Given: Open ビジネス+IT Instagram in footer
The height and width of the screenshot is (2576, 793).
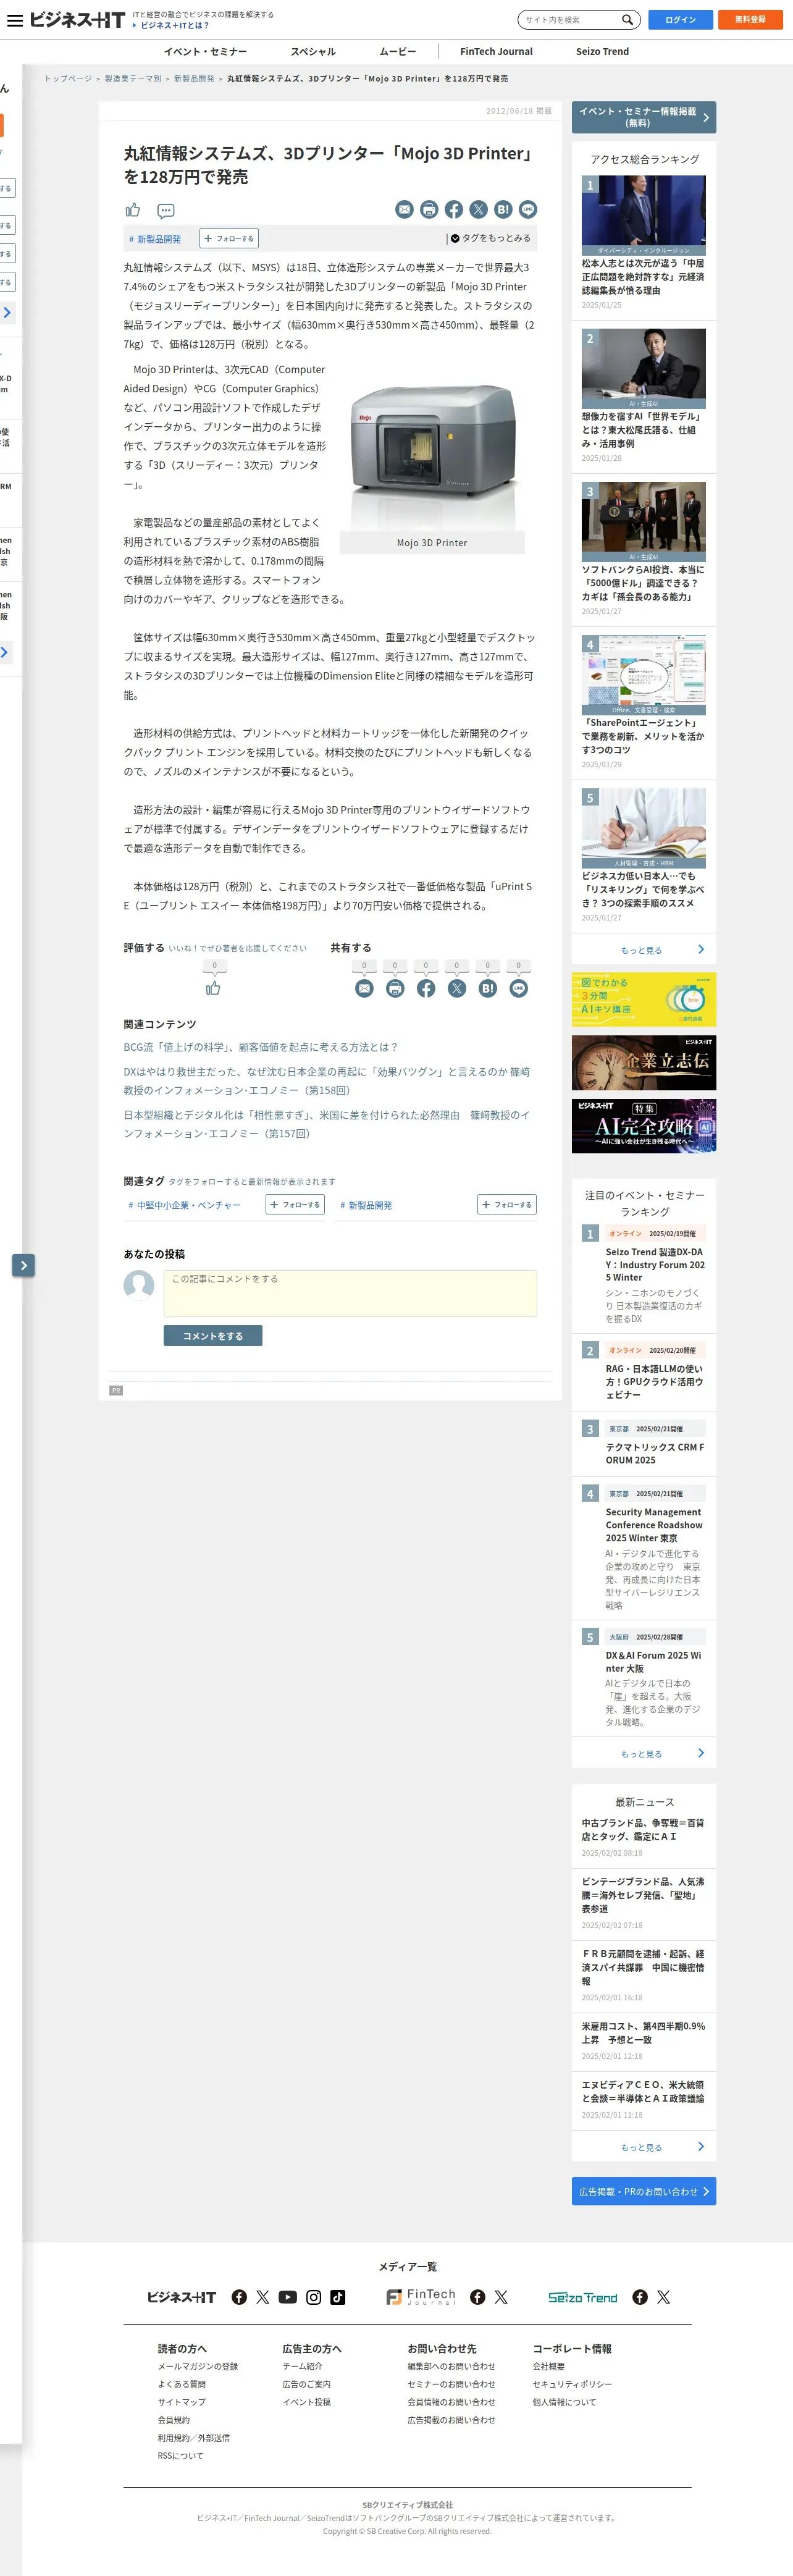Looking at the screenshot, I should (x=314, y=2297).
